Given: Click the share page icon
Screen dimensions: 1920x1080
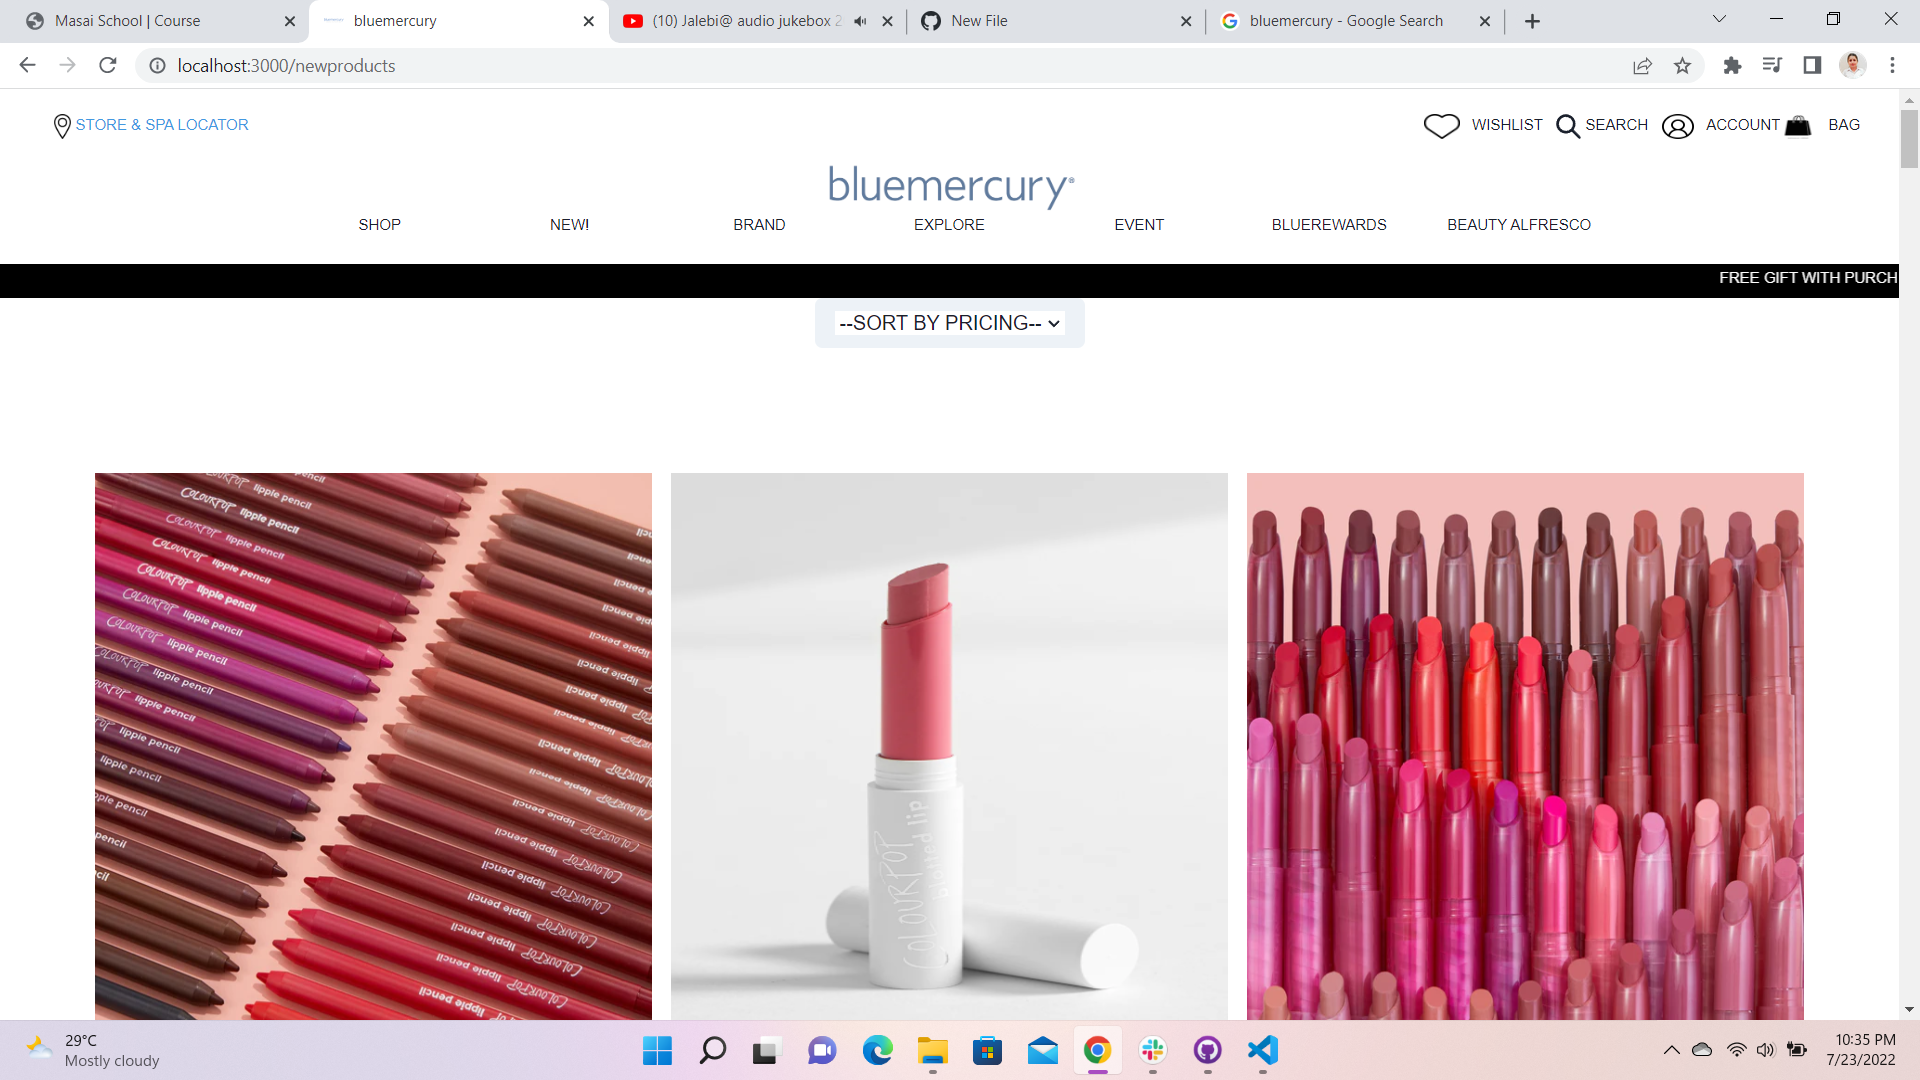Looking at the screenshot, I should pyautogui.click(x=1642, y=66).
